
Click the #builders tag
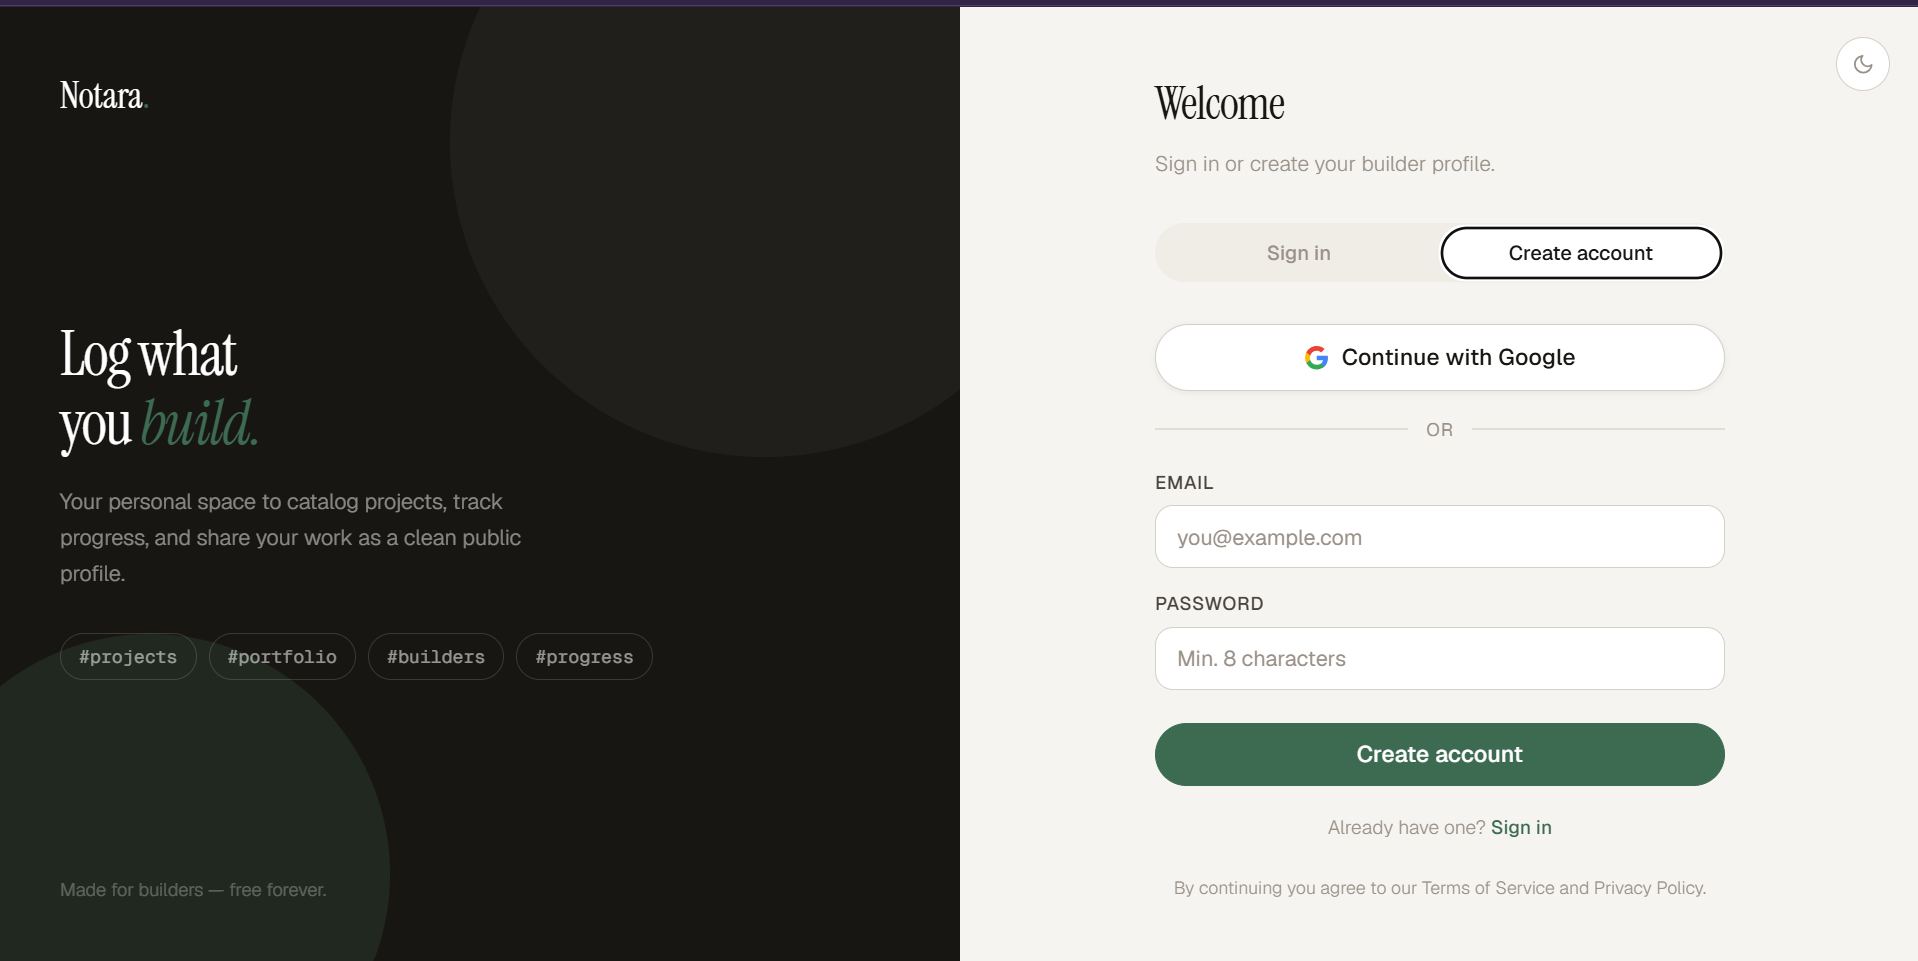[x=436, y=657]
